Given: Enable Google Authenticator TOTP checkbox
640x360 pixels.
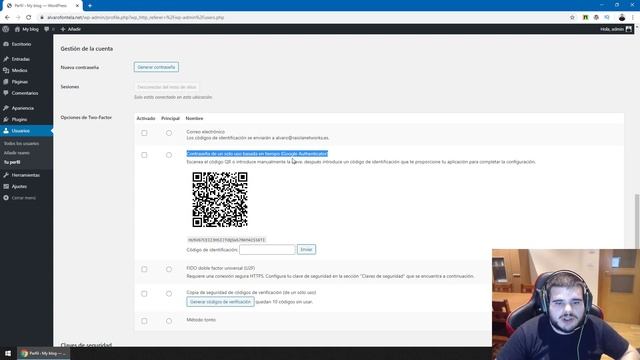Looking at the screenshot, I should [x=144, y=155].
